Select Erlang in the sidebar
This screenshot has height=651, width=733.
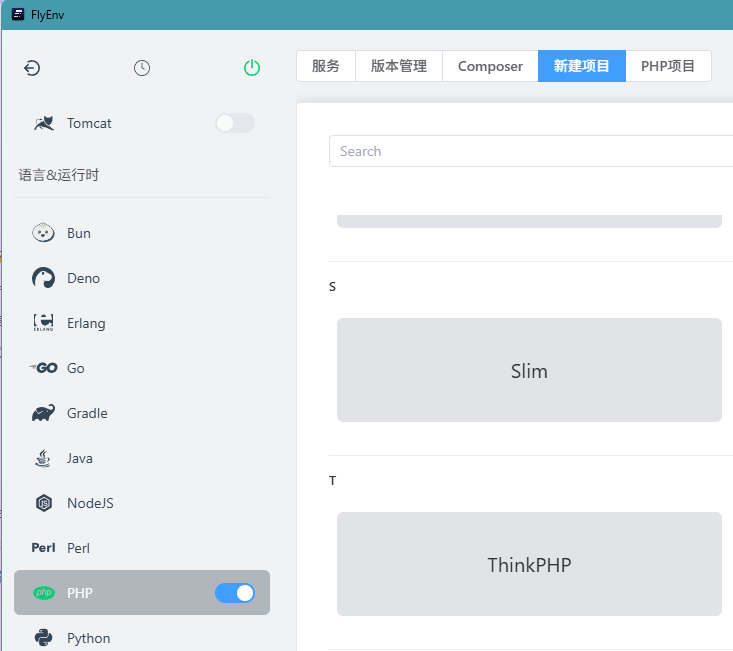pos(86,323)
